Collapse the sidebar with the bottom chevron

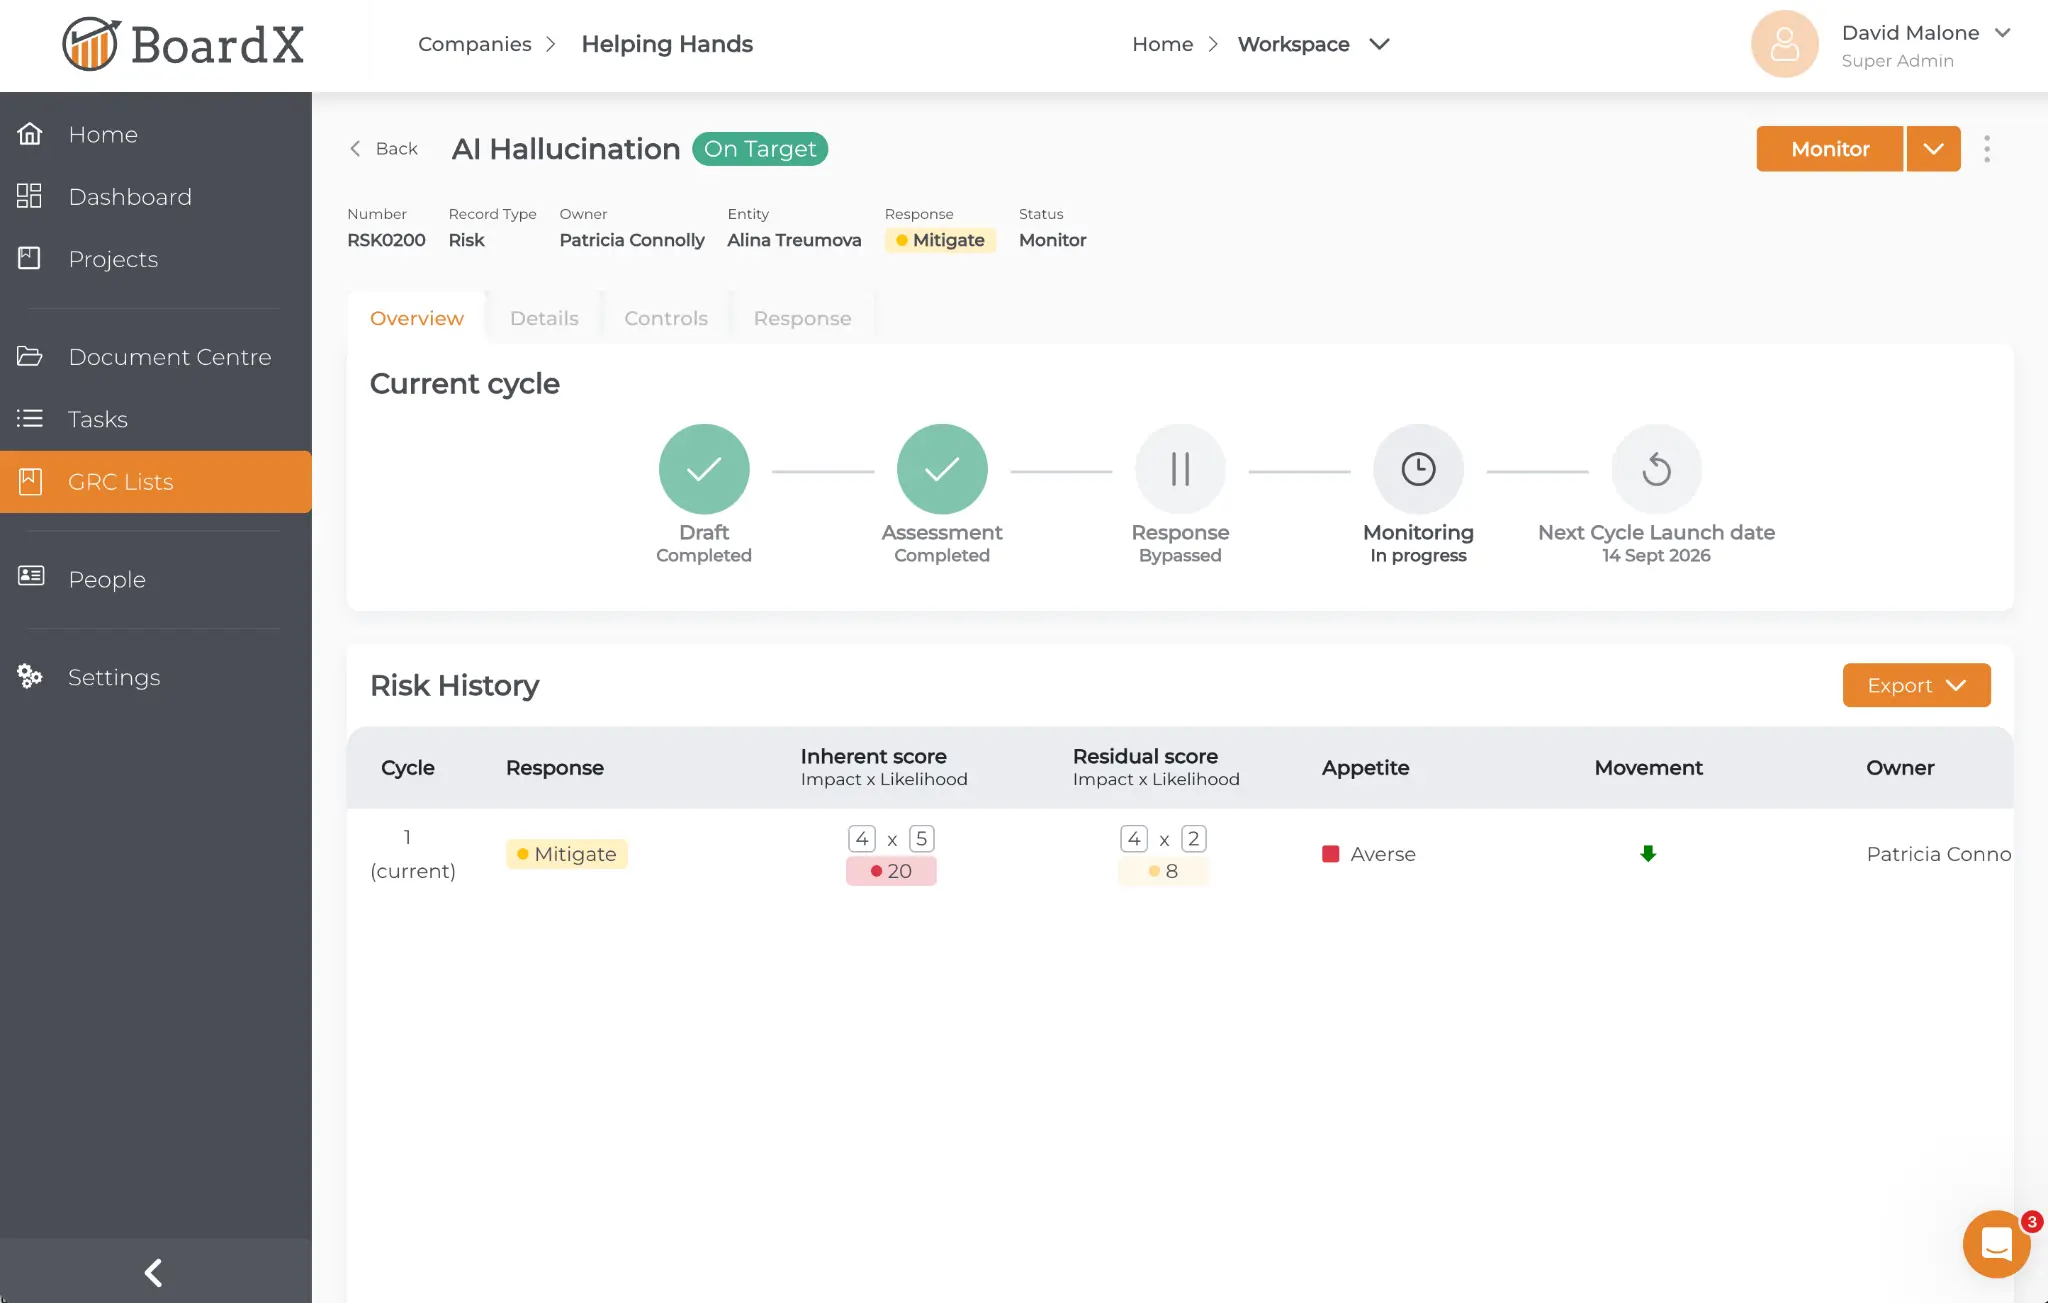[154, 1272]
